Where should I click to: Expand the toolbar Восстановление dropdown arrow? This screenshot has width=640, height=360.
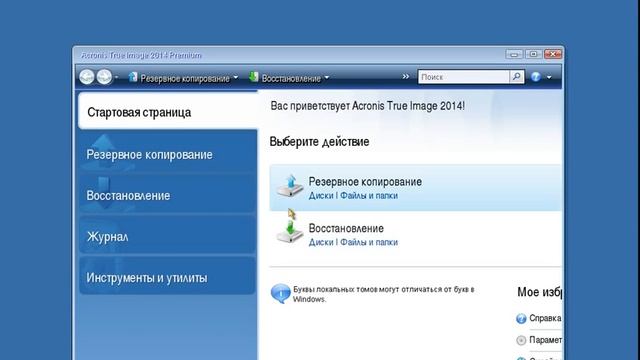327,77
